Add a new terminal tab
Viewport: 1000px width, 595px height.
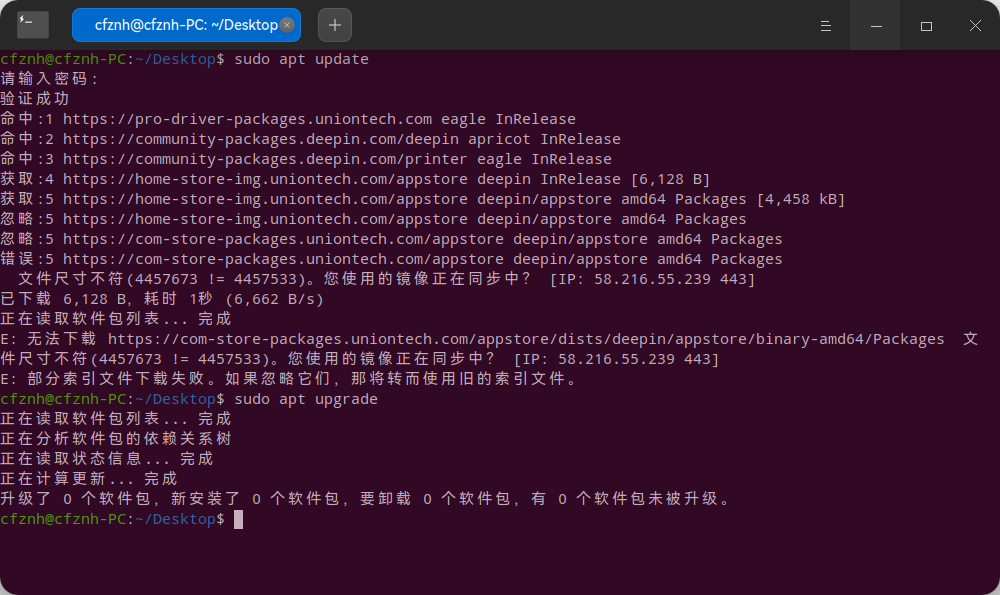point(334,25)
